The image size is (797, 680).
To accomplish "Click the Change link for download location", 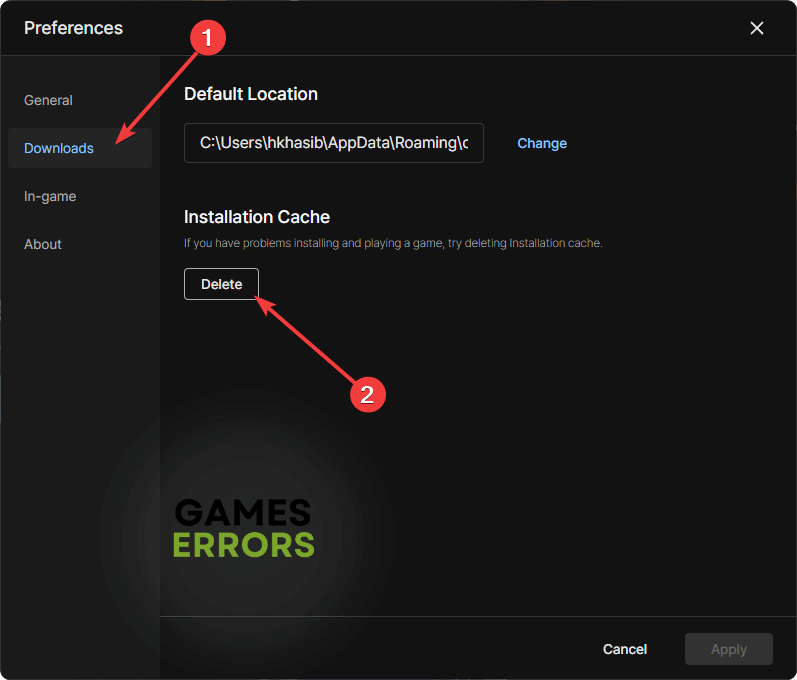I will pos(542,143).
